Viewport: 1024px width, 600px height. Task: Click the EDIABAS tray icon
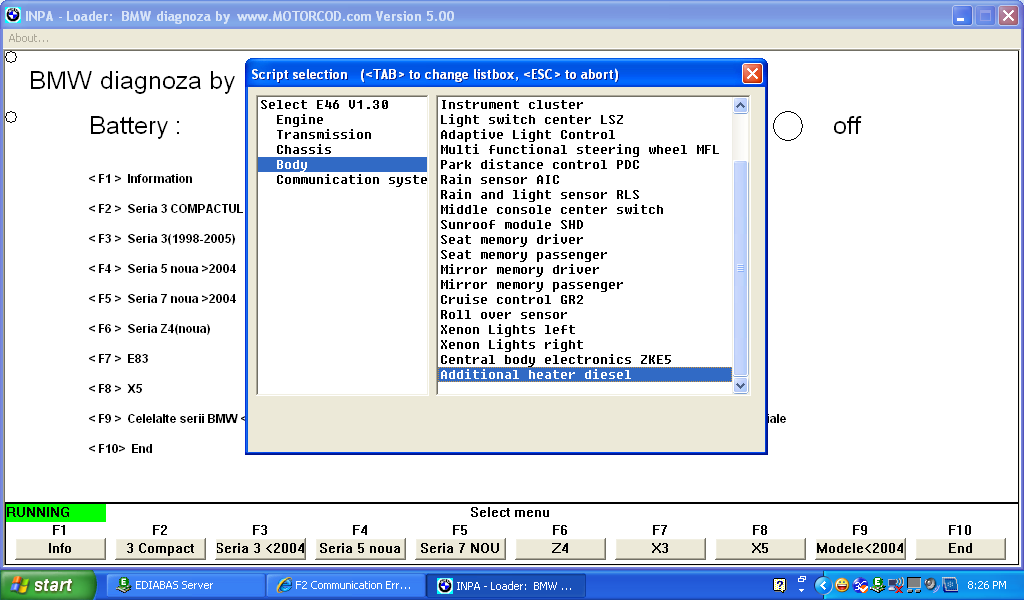click(x=877, y=585)
